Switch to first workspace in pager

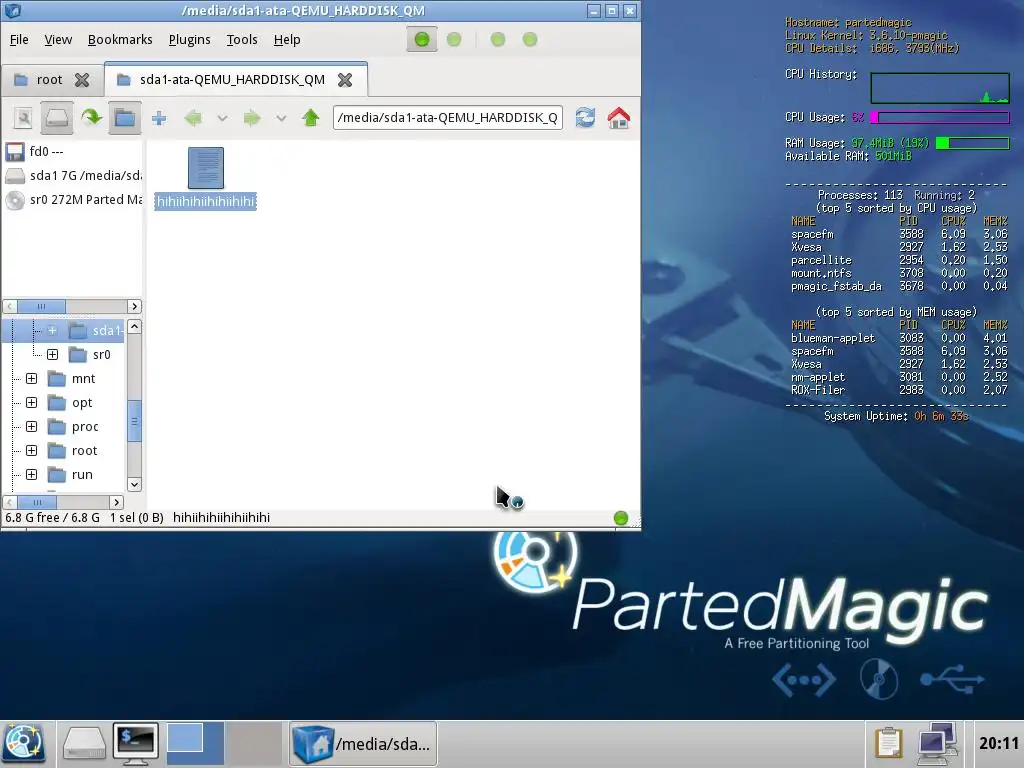click(195, 743)
